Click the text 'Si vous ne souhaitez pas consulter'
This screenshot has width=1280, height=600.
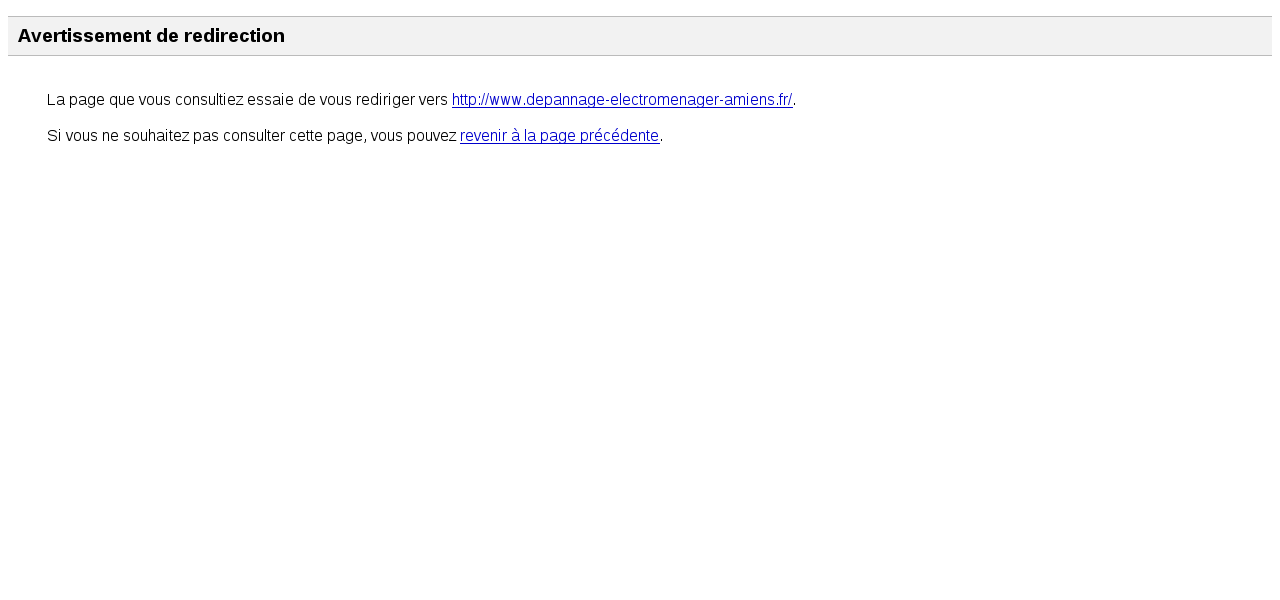click(166, 136)
